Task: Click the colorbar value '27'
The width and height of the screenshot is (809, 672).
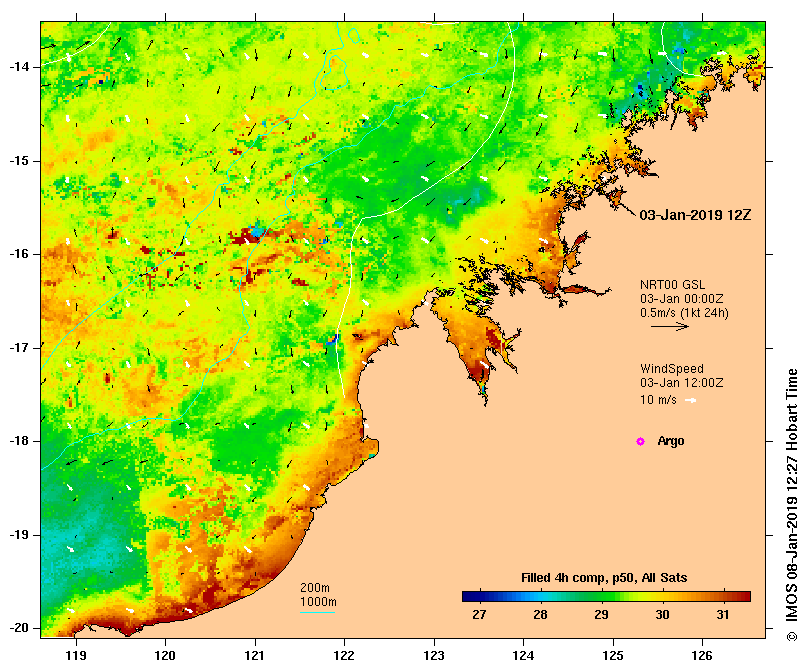Action: [x=479, y=615]
